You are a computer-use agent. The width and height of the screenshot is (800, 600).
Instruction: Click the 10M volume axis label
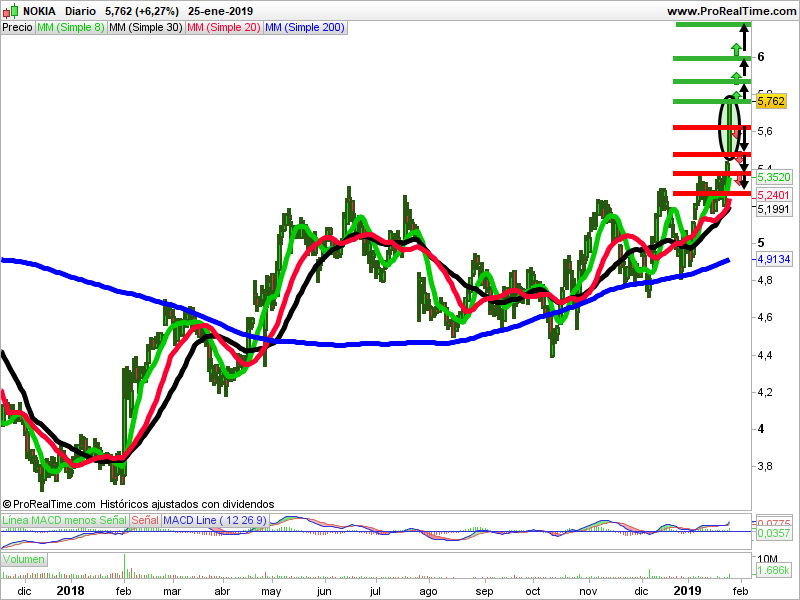click(767, 559)
